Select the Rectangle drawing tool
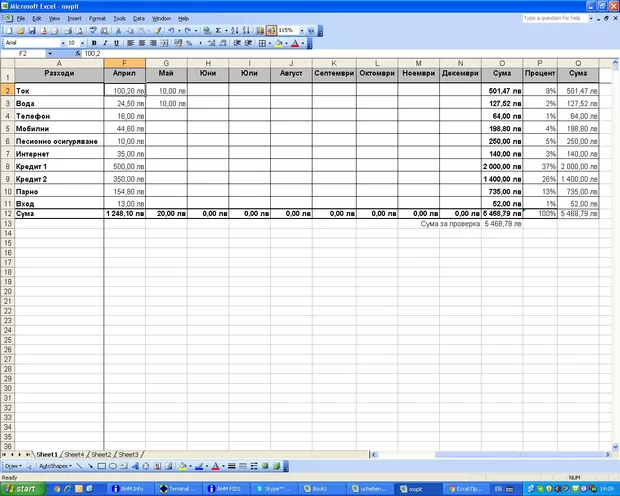The height and width of the screenshot is (496, 620). tap(102, 466)
